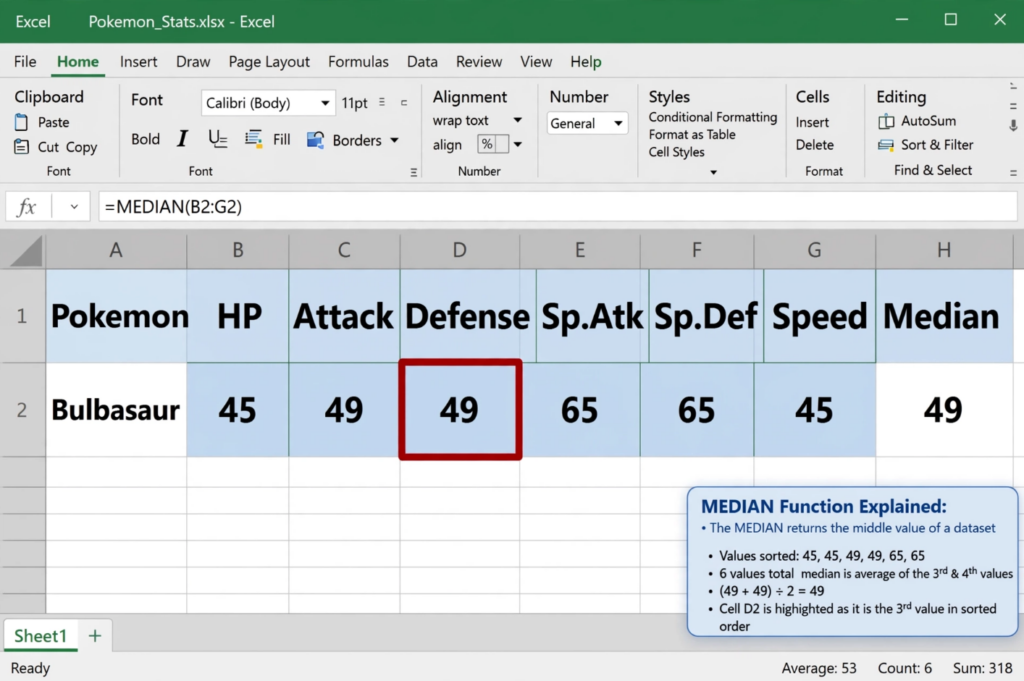The height and width of the screenshot is (681, 1024).
Task: Expand the Styles group arrow
Action: [713, 172]
